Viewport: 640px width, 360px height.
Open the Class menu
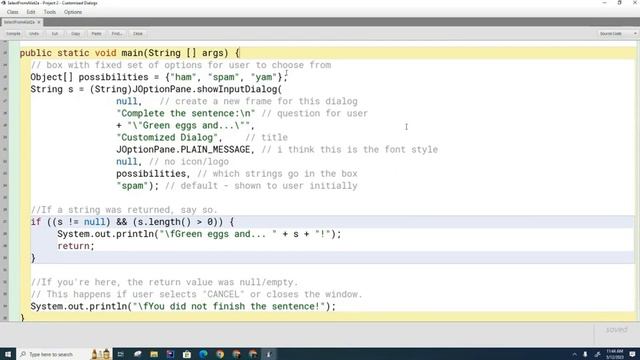pos(13,12)
